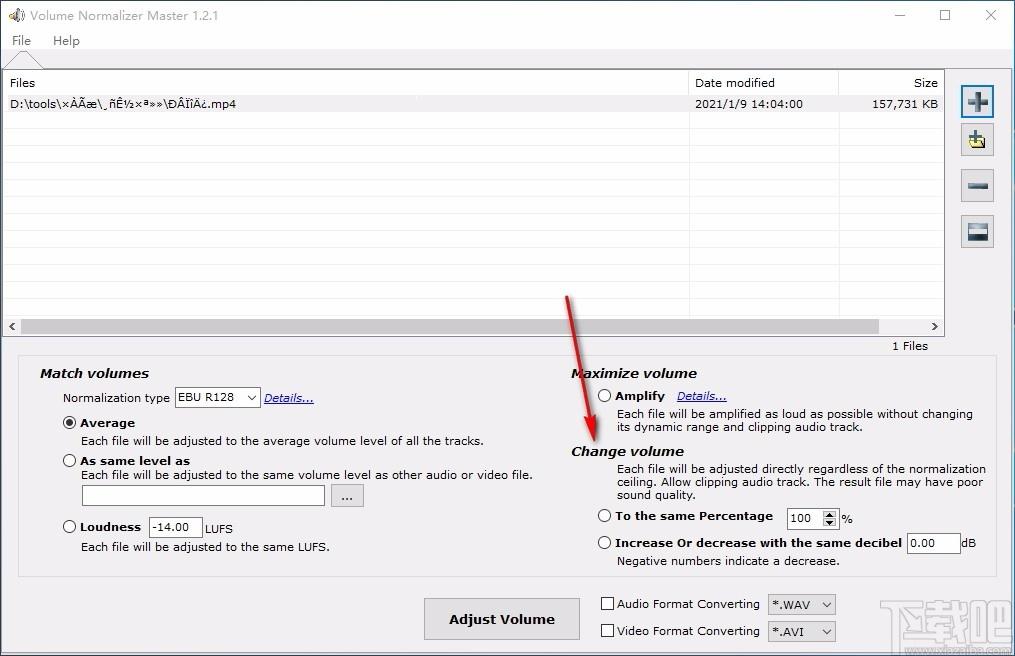The image size is (1015, 656).
Task: Click the Volume Normalizer Master app icon
Action: coord(16,15)
